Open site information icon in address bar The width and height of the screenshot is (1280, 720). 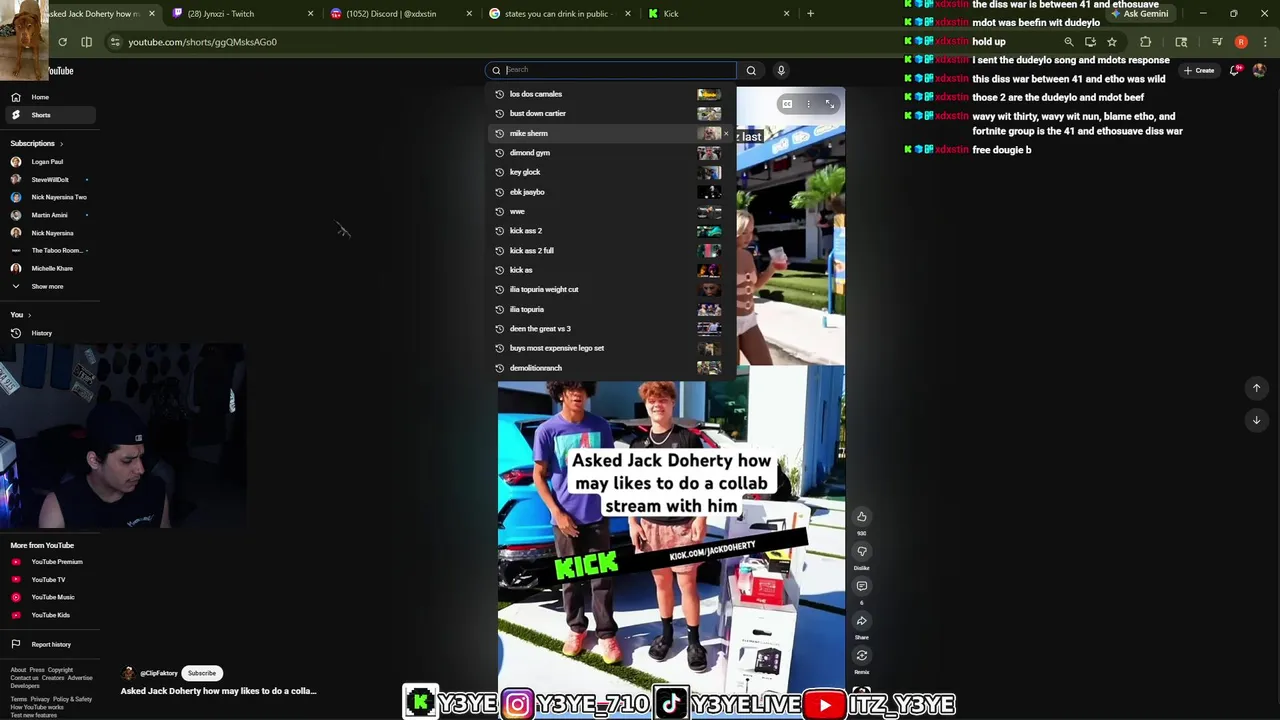pyautogui.click(x=115, y=42)
